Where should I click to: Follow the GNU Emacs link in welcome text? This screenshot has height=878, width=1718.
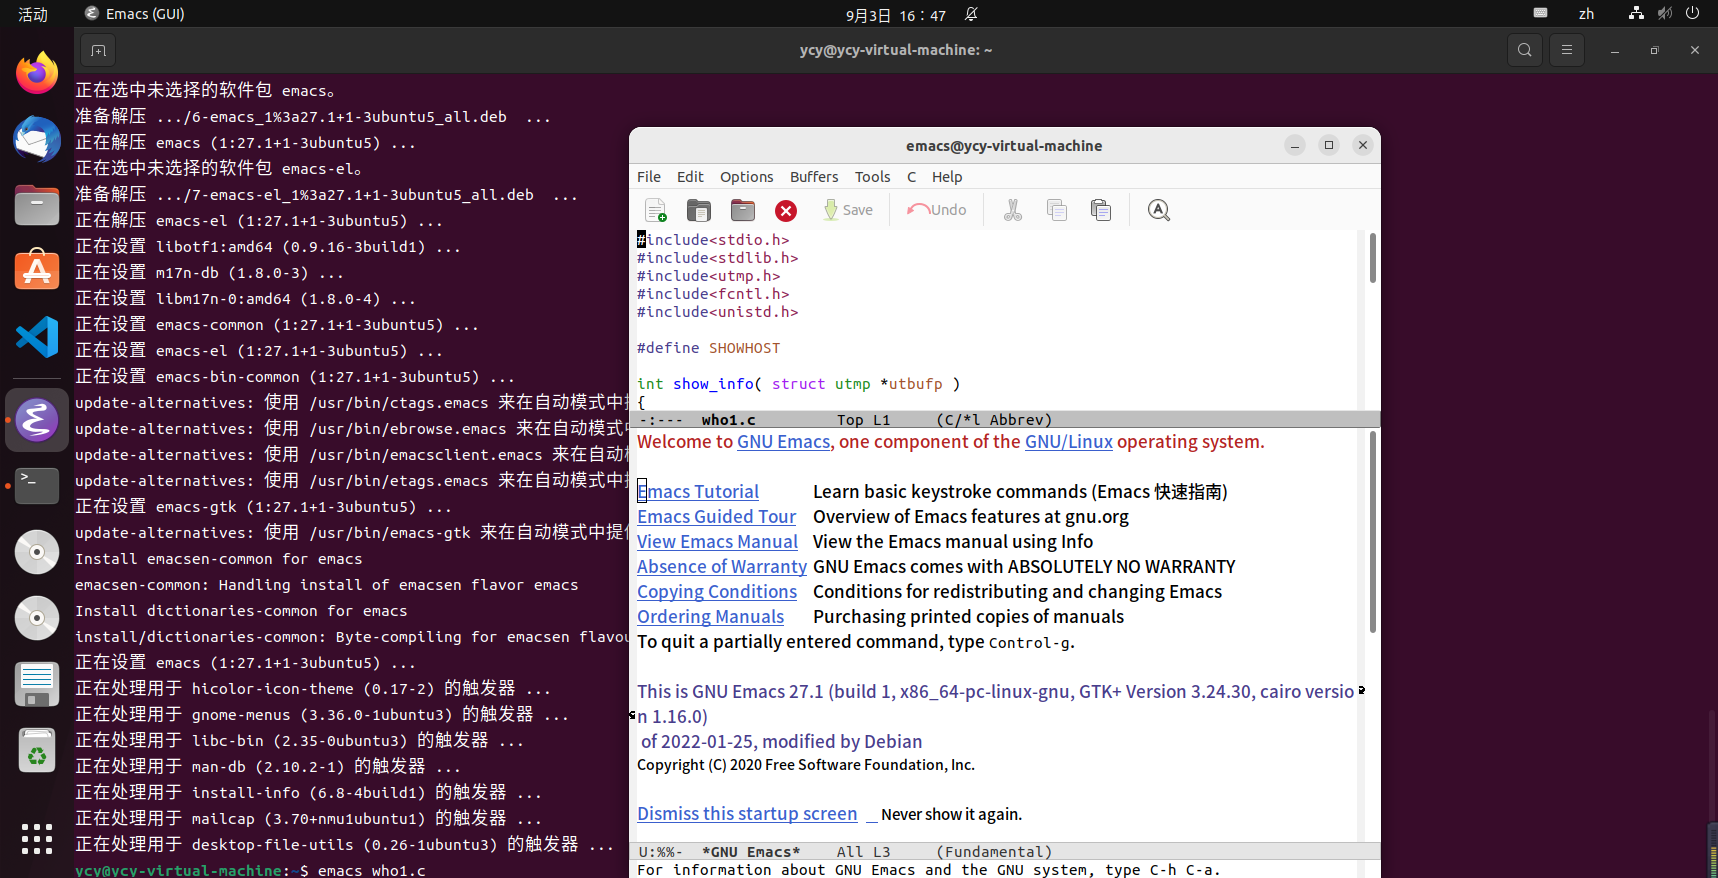click(783, 442)
